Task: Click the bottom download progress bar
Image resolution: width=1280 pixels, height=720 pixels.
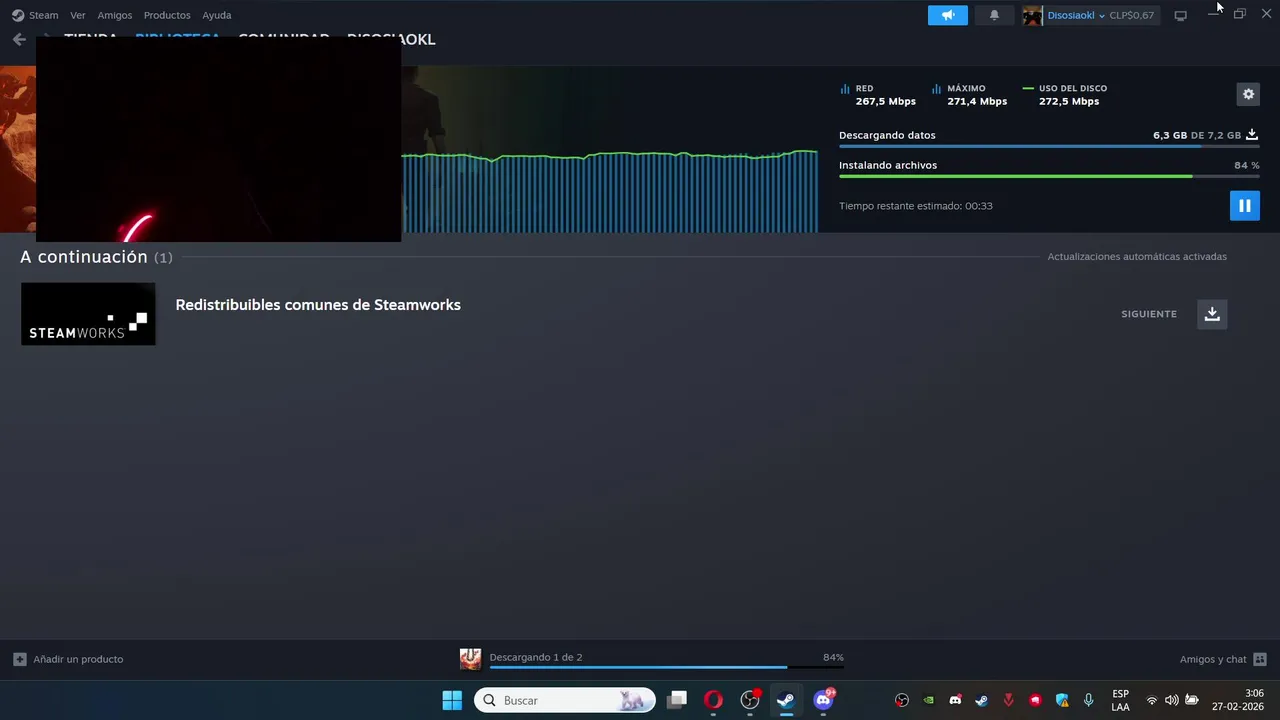Action: (666, 667)
